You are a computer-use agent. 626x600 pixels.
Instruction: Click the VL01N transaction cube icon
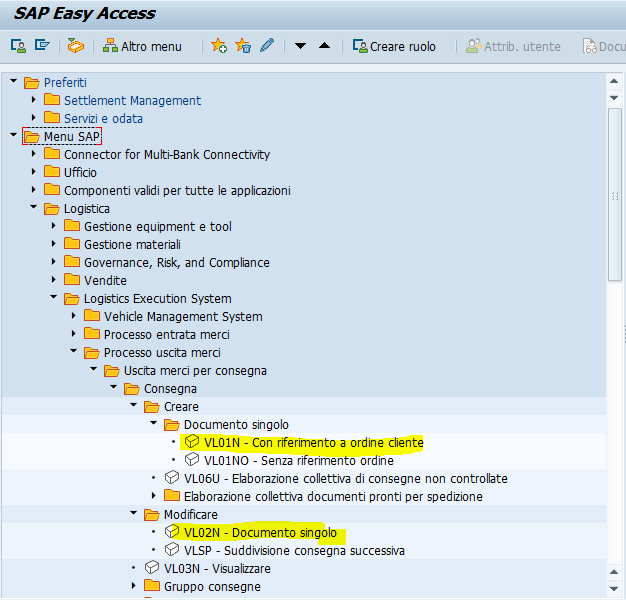pyautogui.click(x=192, y=442)
